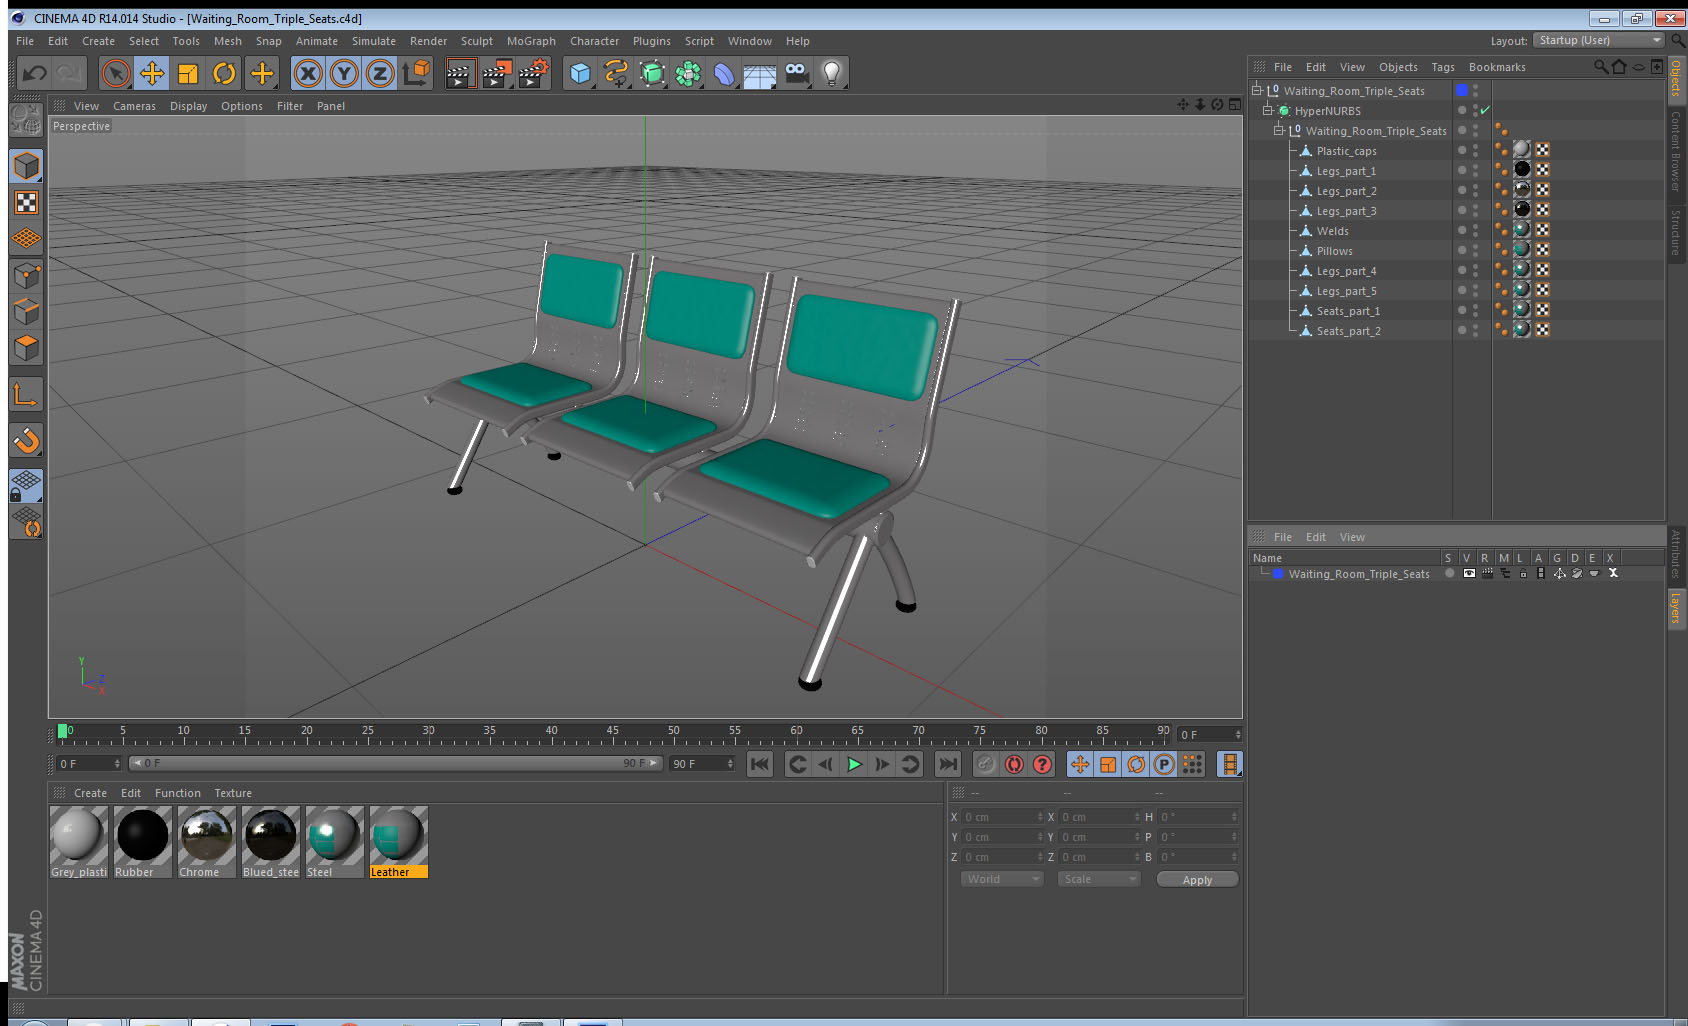
Task: Render to Picture Viewer
Action: (x=497, y=73)
